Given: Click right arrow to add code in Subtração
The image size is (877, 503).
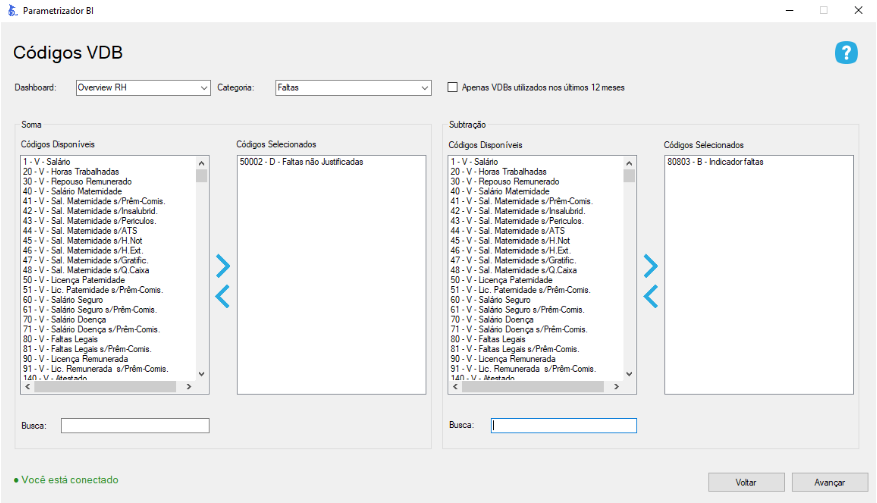Looking at the screenshot, I should tap(650, 266).
